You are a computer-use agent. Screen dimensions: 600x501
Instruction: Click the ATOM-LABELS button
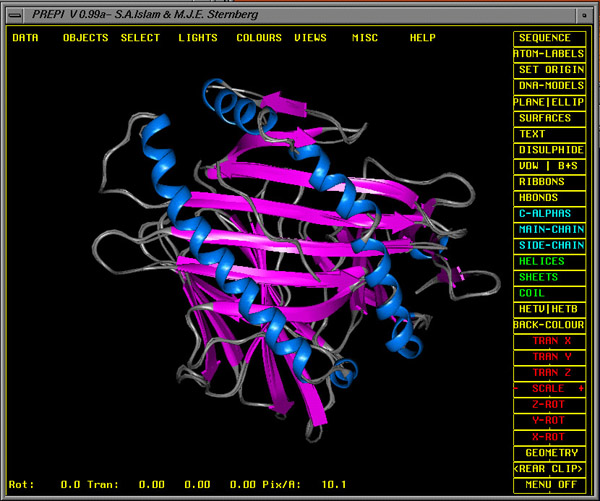pyautogui.click(x=552, y=54)
